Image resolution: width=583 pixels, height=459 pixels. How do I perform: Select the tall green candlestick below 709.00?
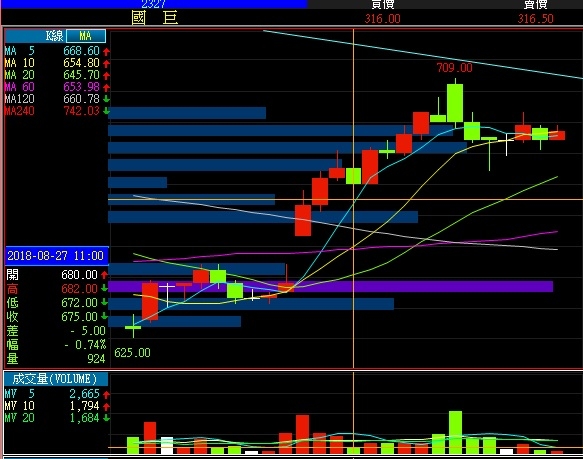pyautogui.click(x=455, y=103)
